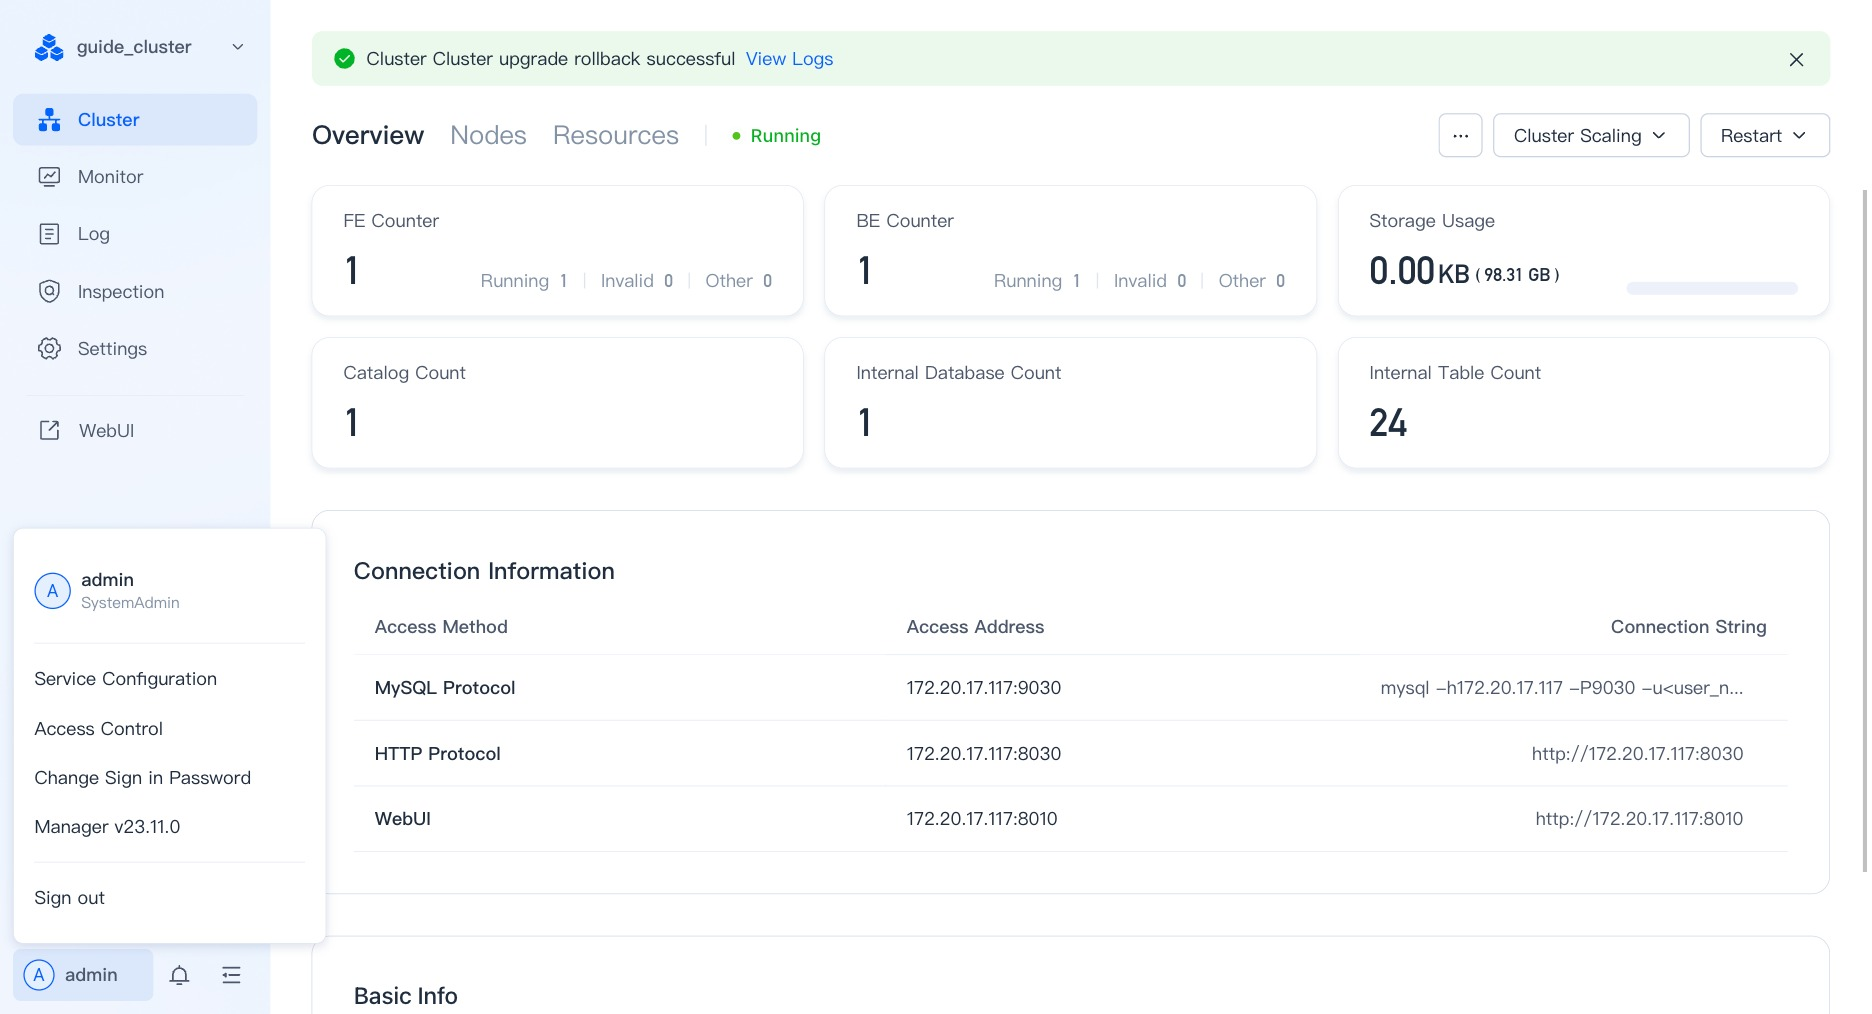Open Access Control from the admin menu
This screenshot has height=1014, width=1872.
98,729
